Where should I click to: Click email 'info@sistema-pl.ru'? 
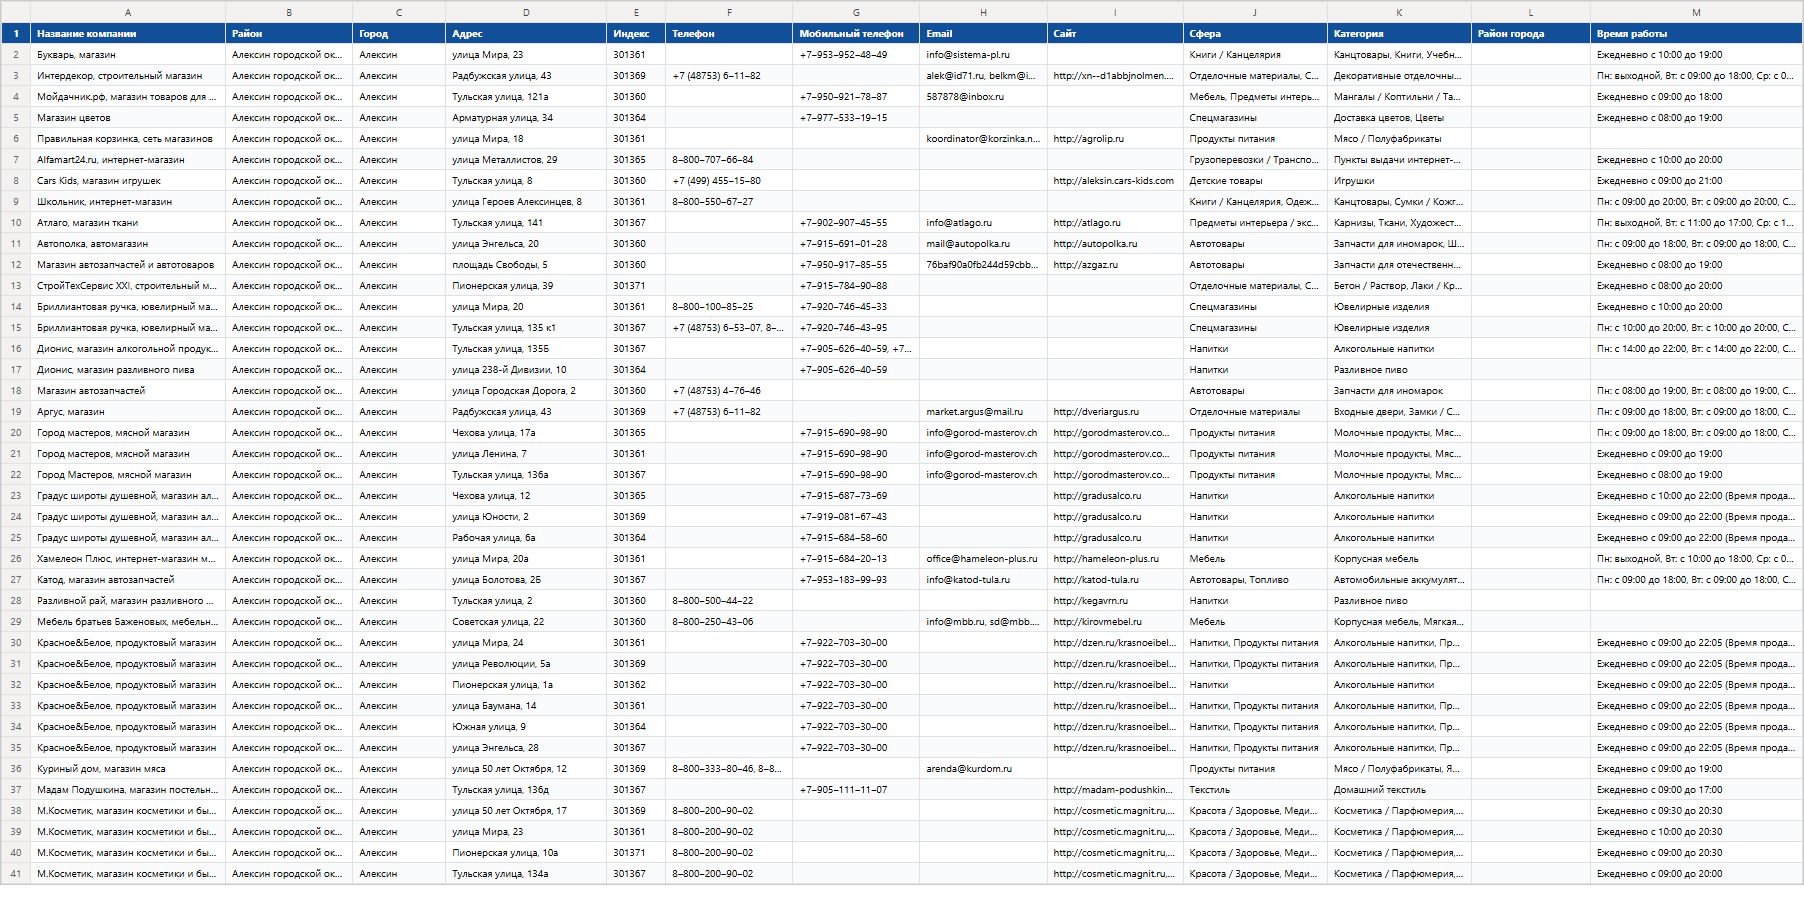coord(983,55)
